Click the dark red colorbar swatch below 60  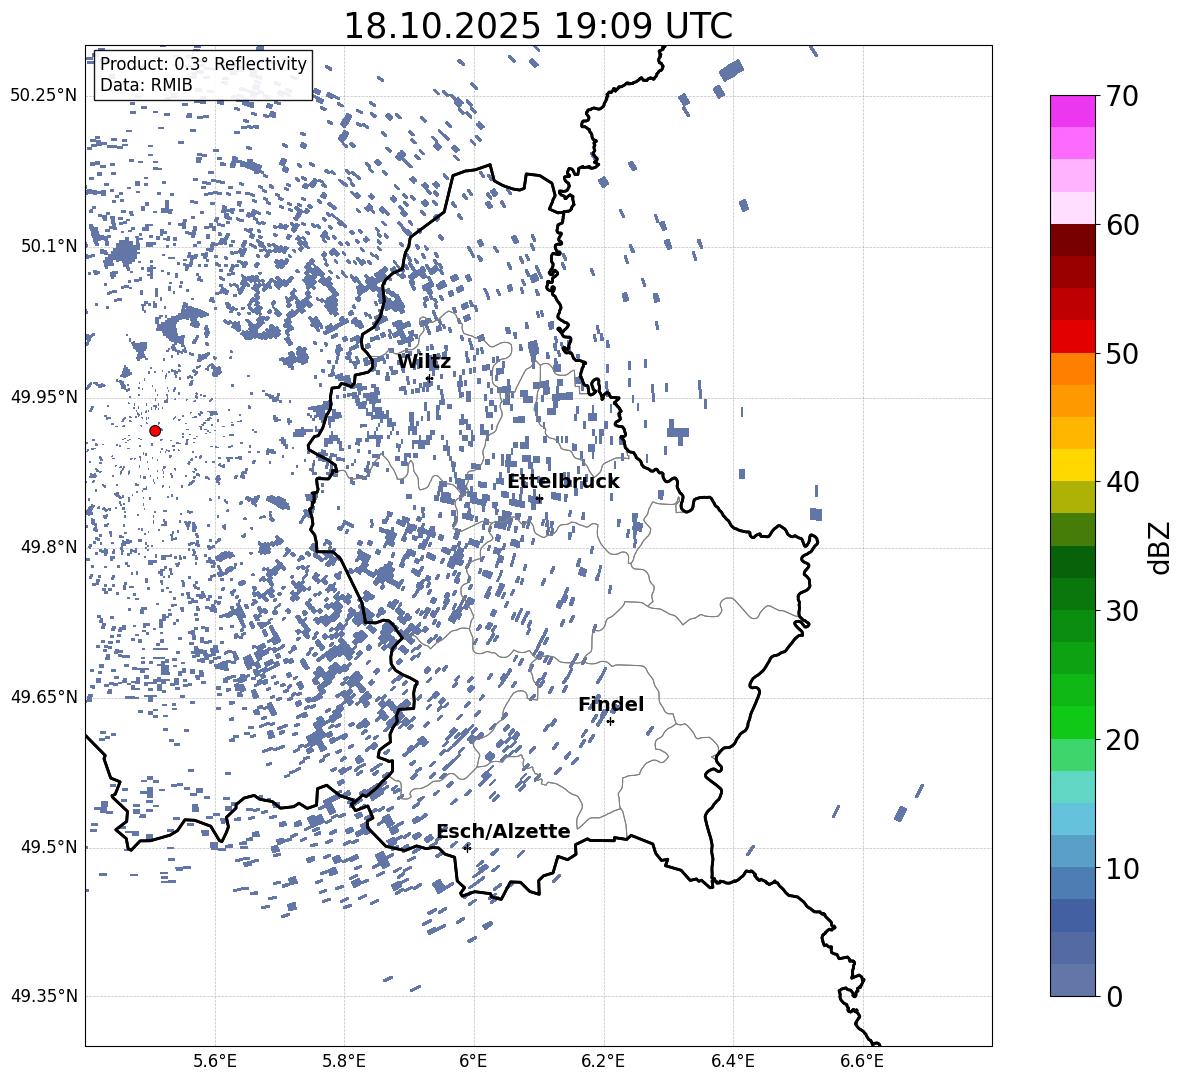[1073, 240]
